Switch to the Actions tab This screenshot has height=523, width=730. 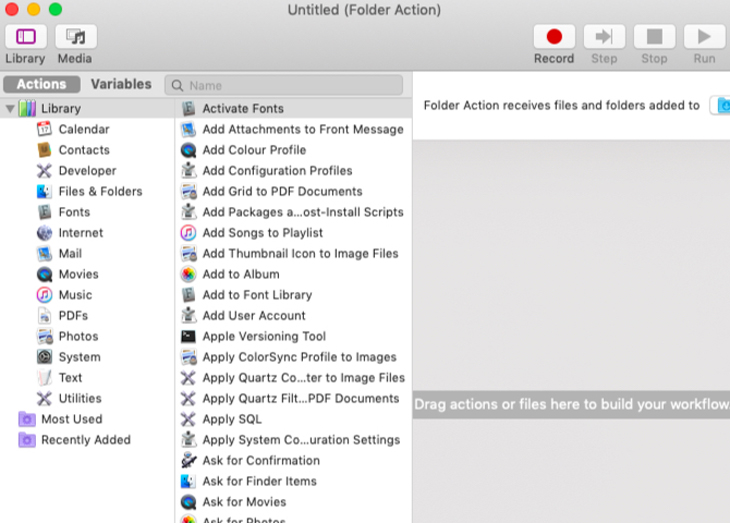[41, 84]
